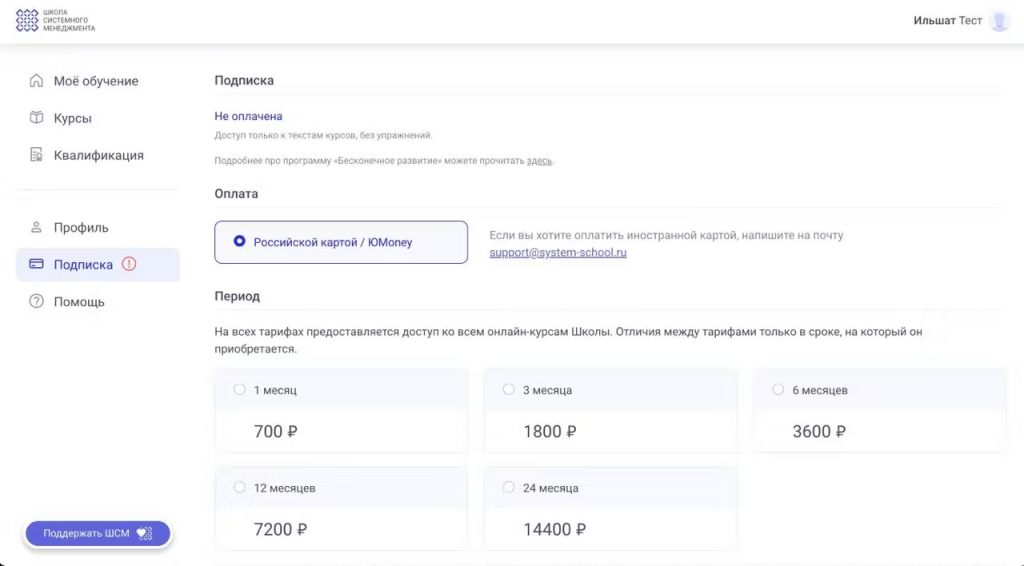Select the 12 месяцев radio button

240,487
